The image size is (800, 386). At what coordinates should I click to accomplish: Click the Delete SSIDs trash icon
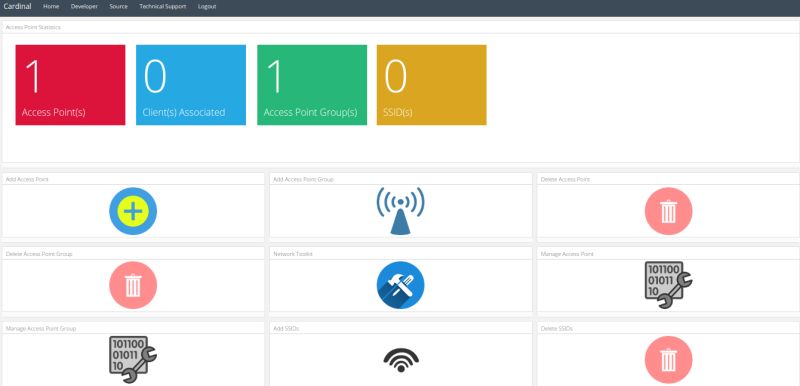(x=668, y=359)
